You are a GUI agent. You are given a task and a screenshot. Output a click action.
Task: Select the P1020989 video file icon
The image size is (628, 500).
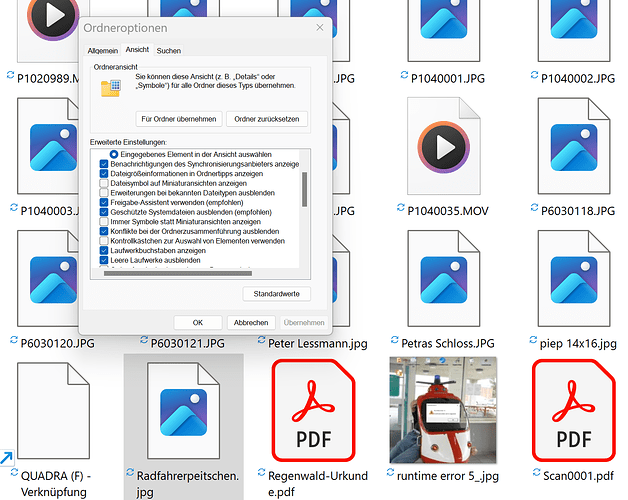click(x=47, y=30)
